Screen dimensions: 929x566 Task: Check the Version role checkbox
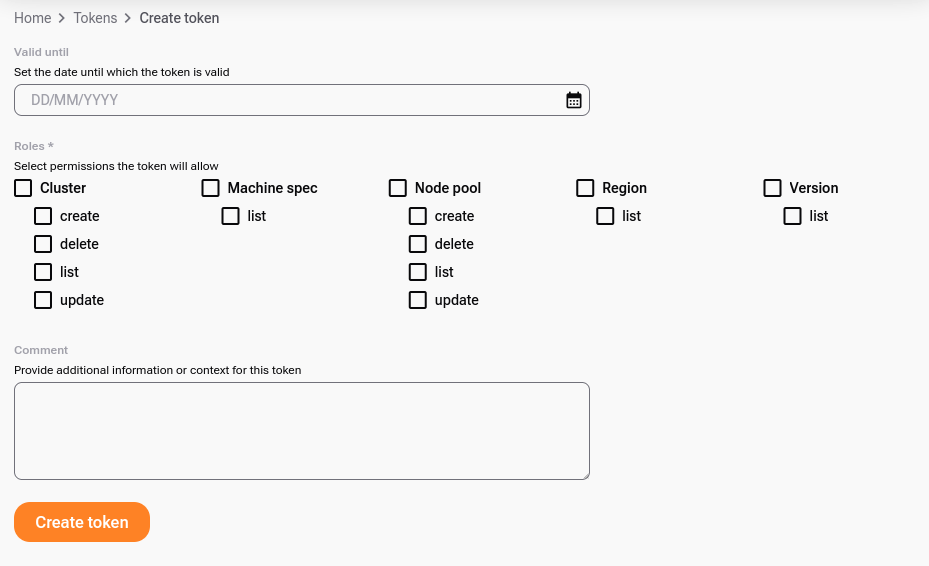pos(772,188)
